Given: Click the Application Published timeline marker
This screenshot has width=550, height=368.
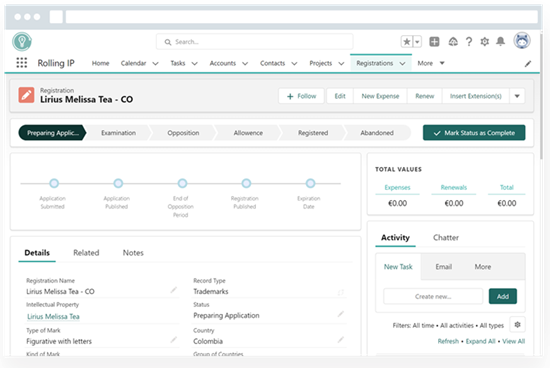Looking at the screenshot, I should [x=118, y=183].
